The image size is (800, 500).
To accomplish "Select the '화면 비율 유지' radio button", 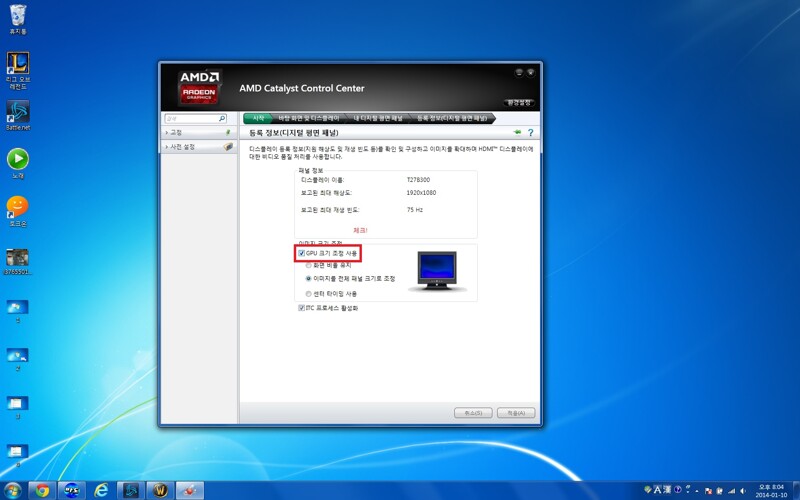I will (x=308, y=265).
